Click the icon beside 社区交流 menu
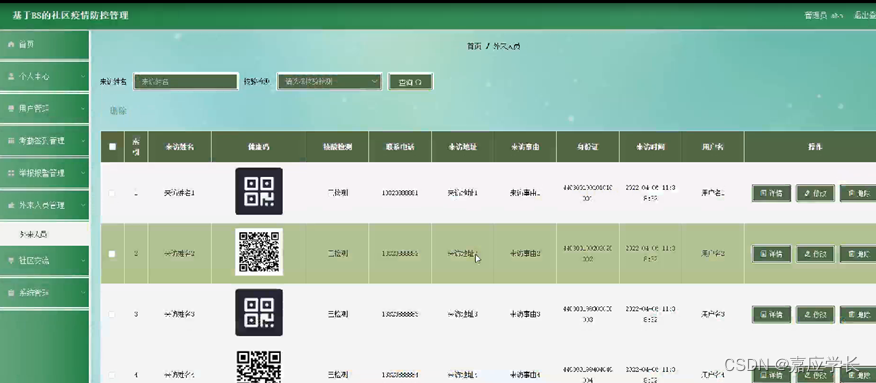This screenshot has height=383, width=876. 11,260
